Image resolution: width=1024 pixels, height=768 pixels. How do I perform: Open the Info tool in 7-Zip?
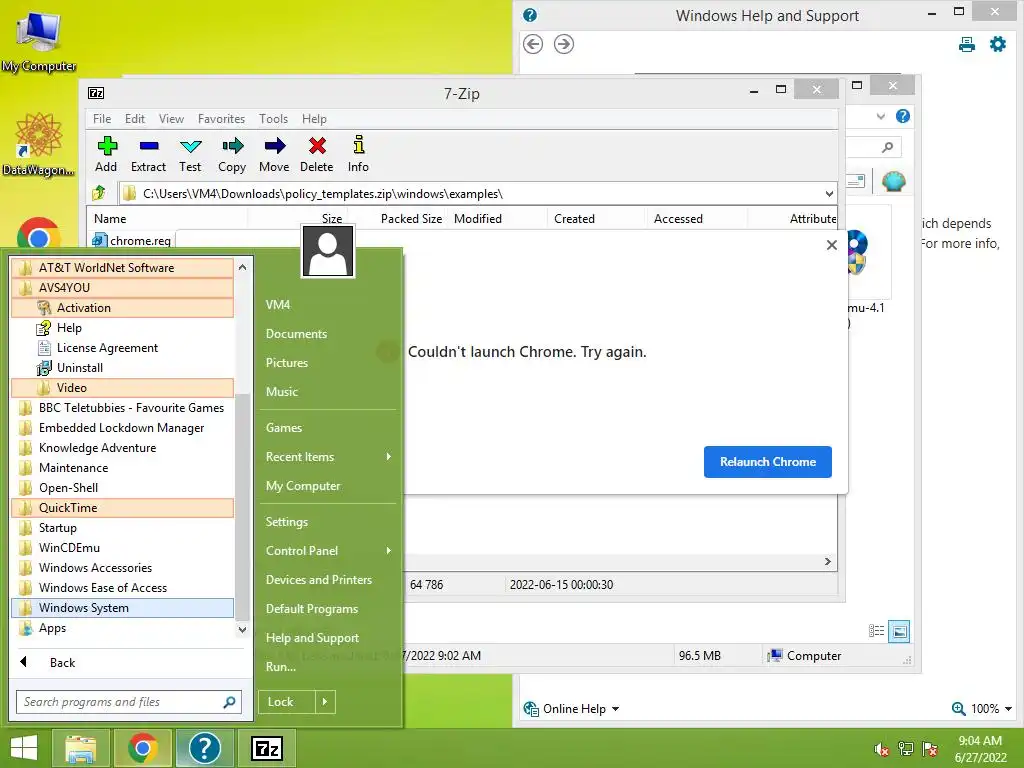358,154
